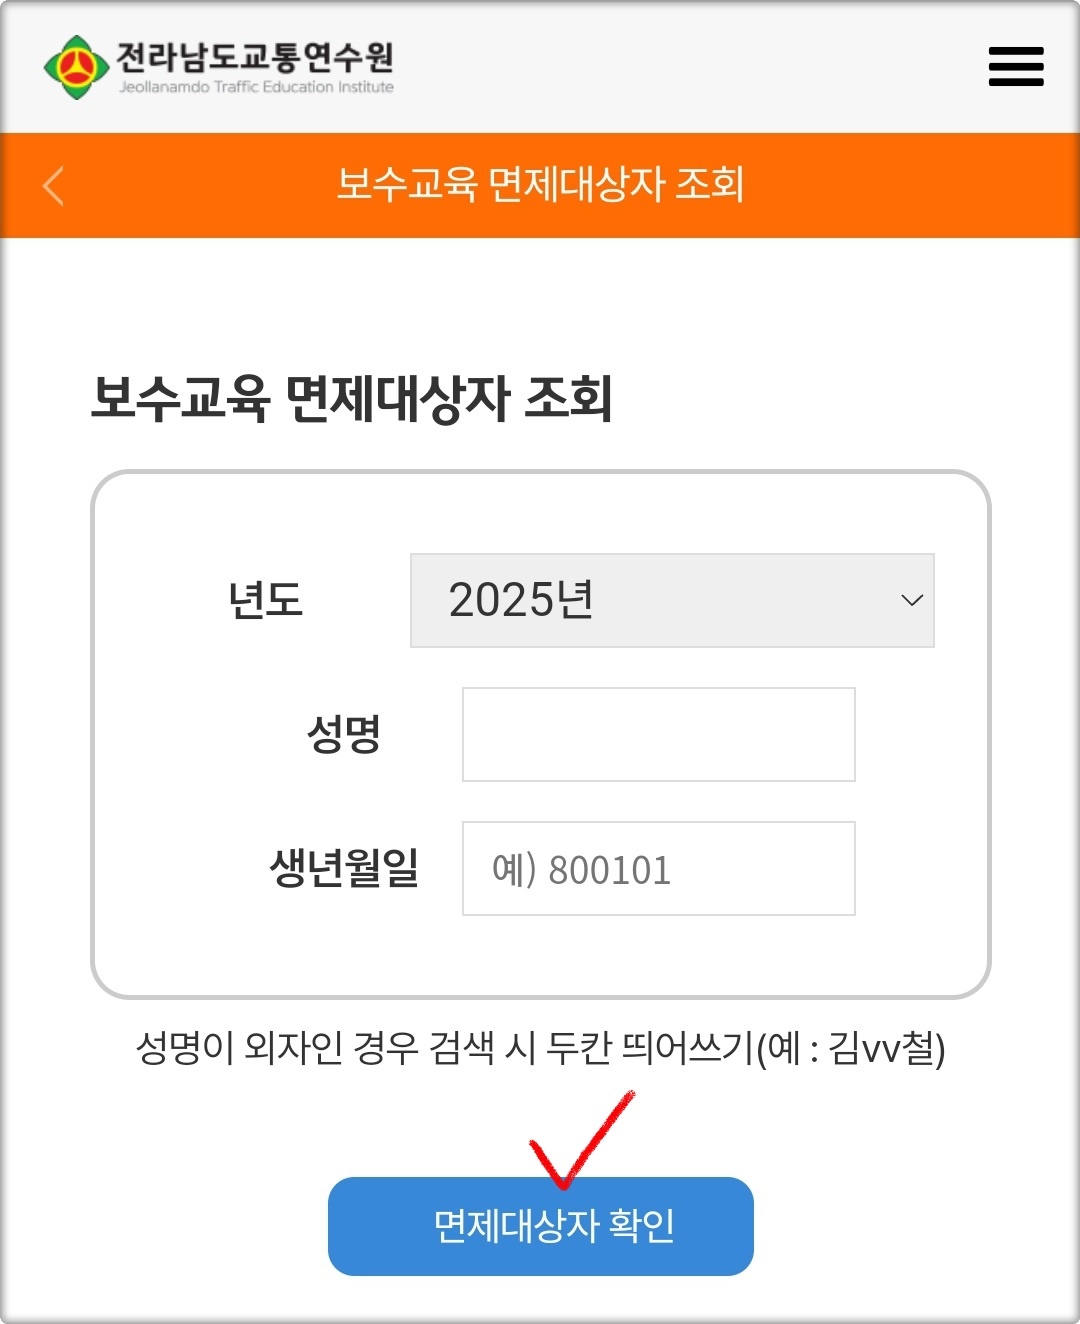
Task: Open the 2025년 year selector
Action: tap(672, 600)
